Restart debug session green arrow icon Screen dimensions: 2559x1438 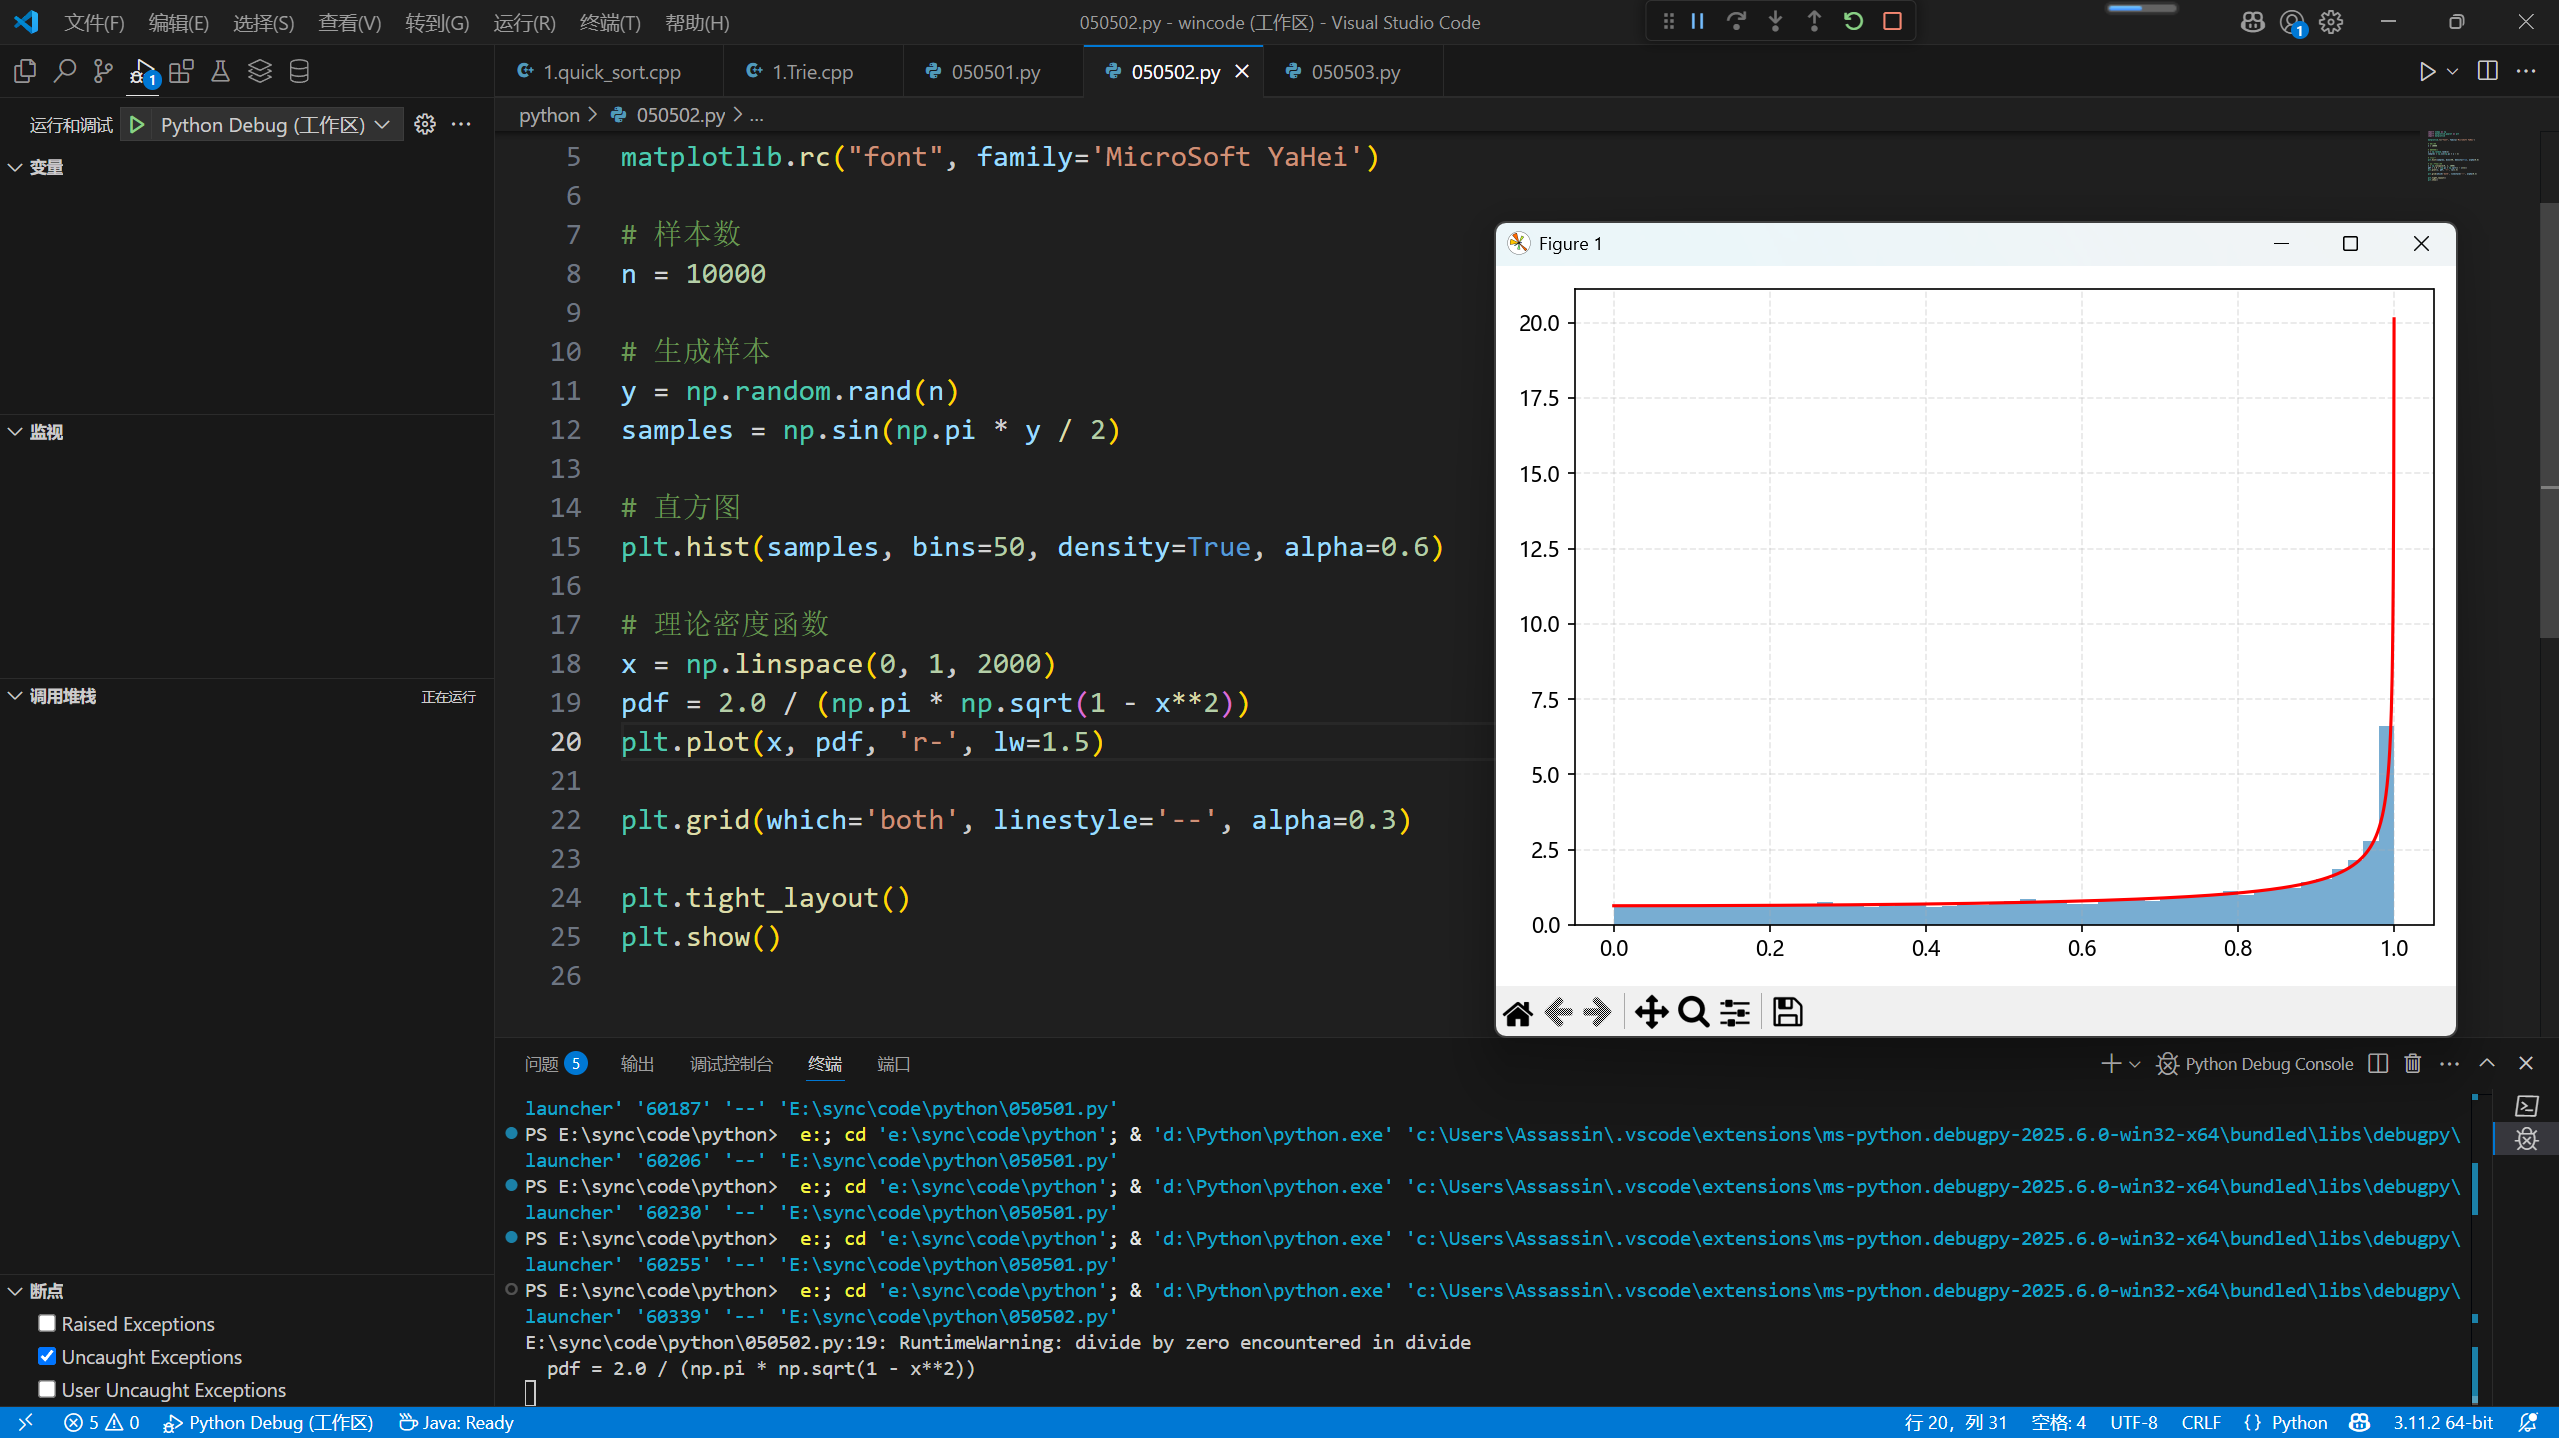[x=1853, y=21]
